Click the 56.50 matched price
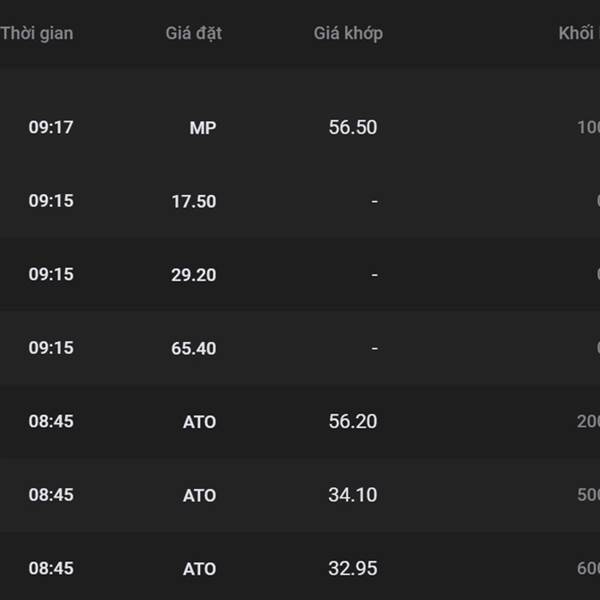Viewport: 600px width, 600px height. click(352, 128)
